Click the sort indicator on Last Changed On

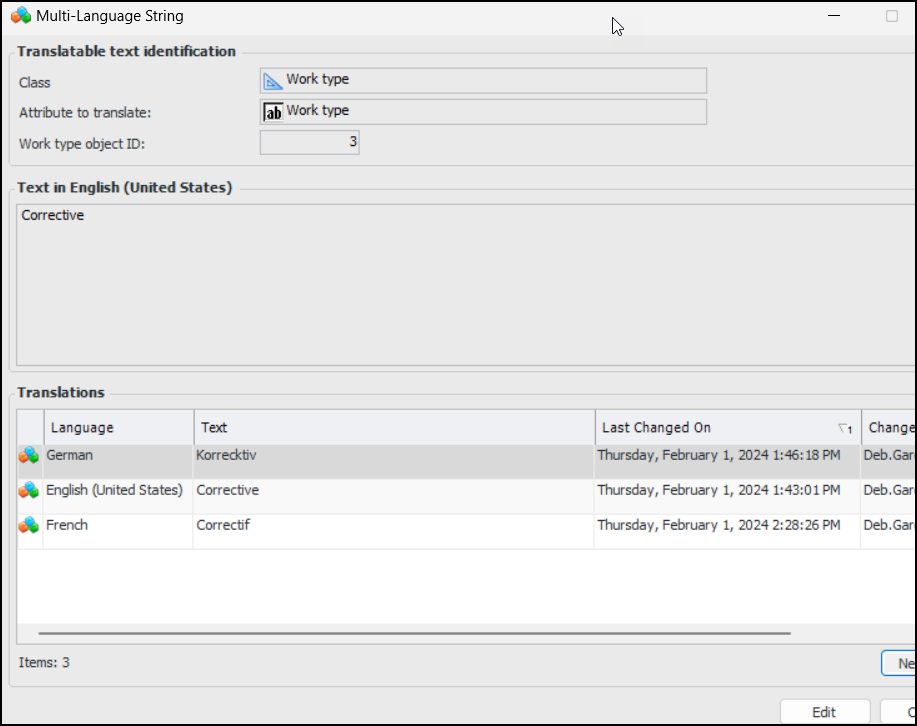pyautogui.click(x=845, y=428)
